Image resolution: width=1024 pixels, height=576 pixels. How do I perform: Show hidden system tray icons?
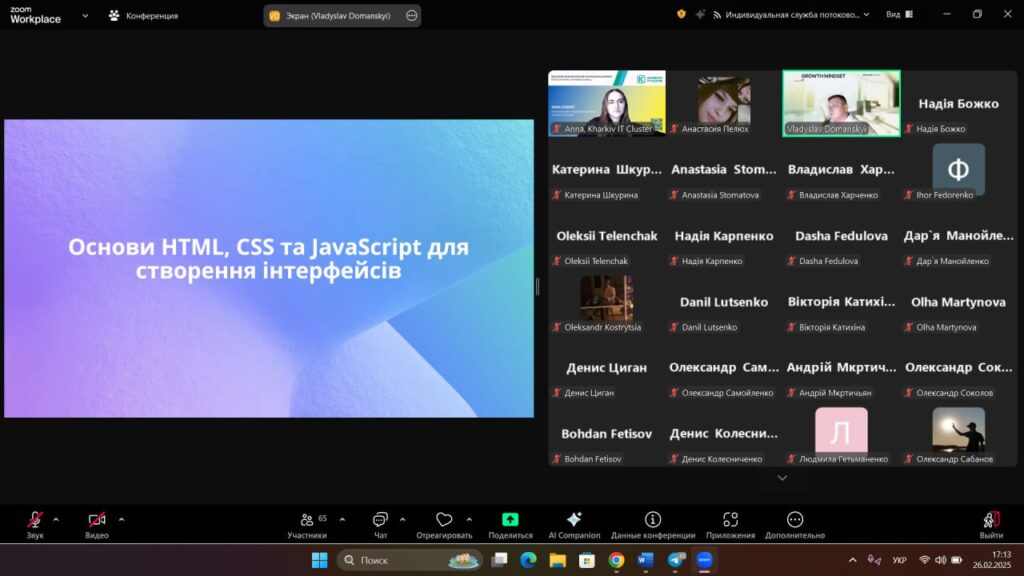pos(852,560)
